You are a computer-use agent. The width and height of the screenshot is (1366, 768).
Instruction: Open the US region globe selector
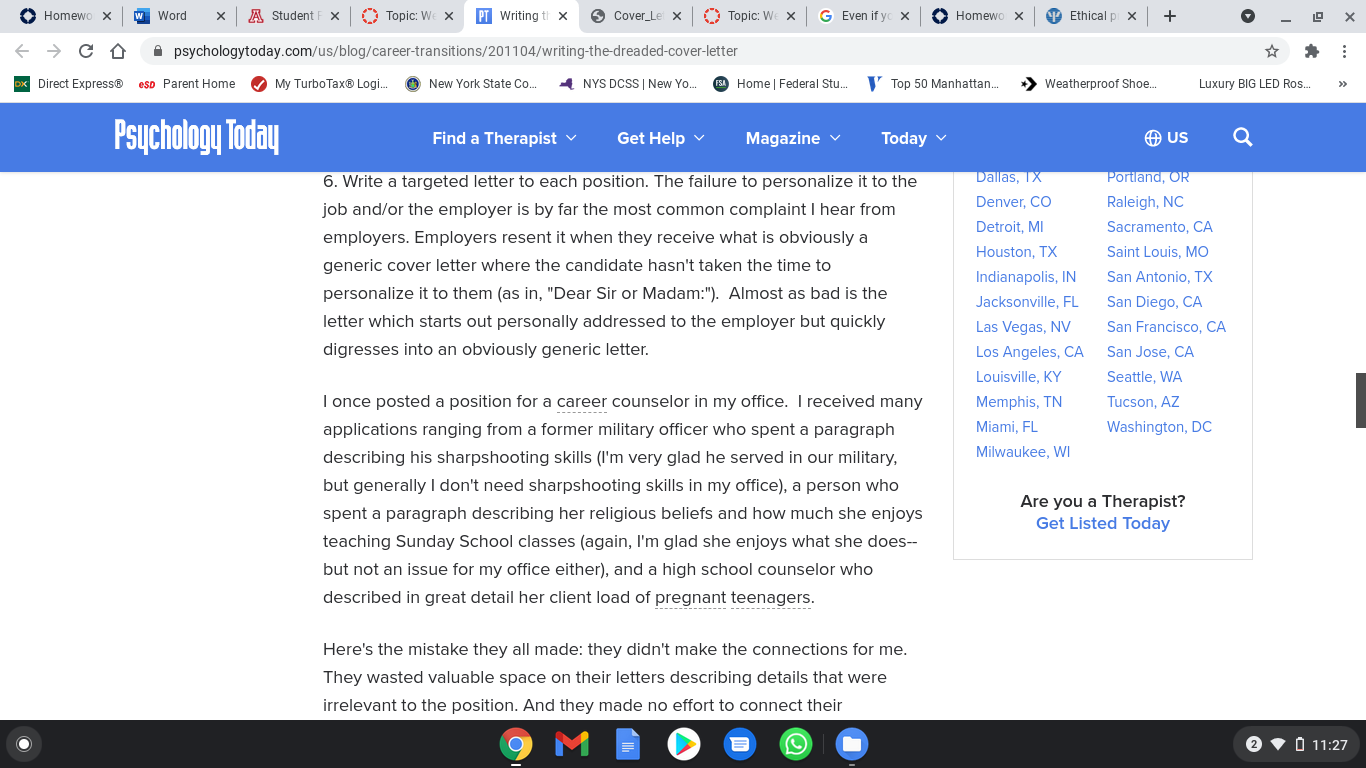[x=1166, y=138]
